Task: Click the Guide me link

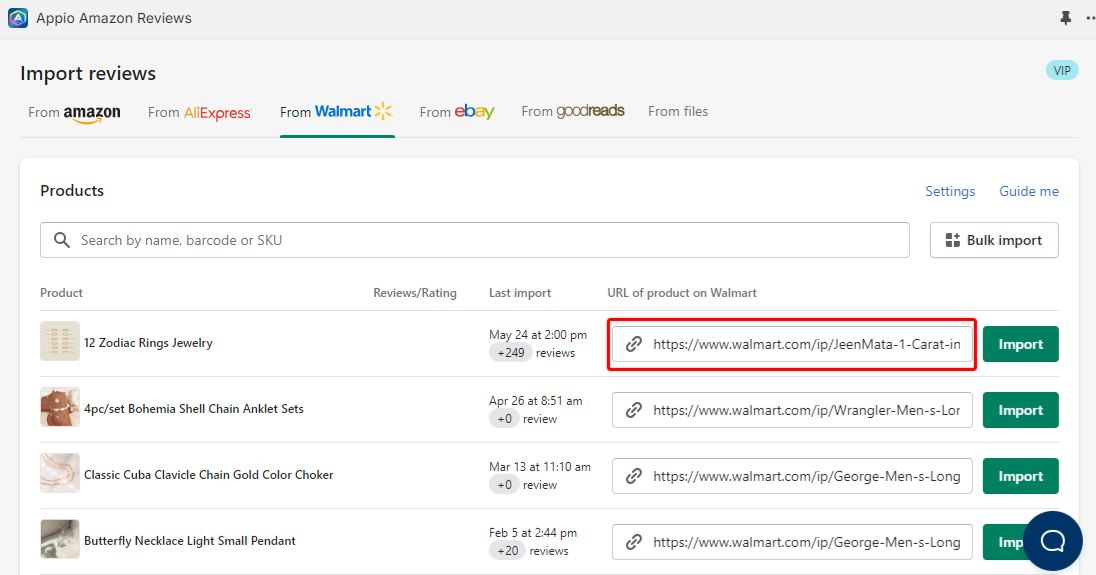Action: (1028, 191)
